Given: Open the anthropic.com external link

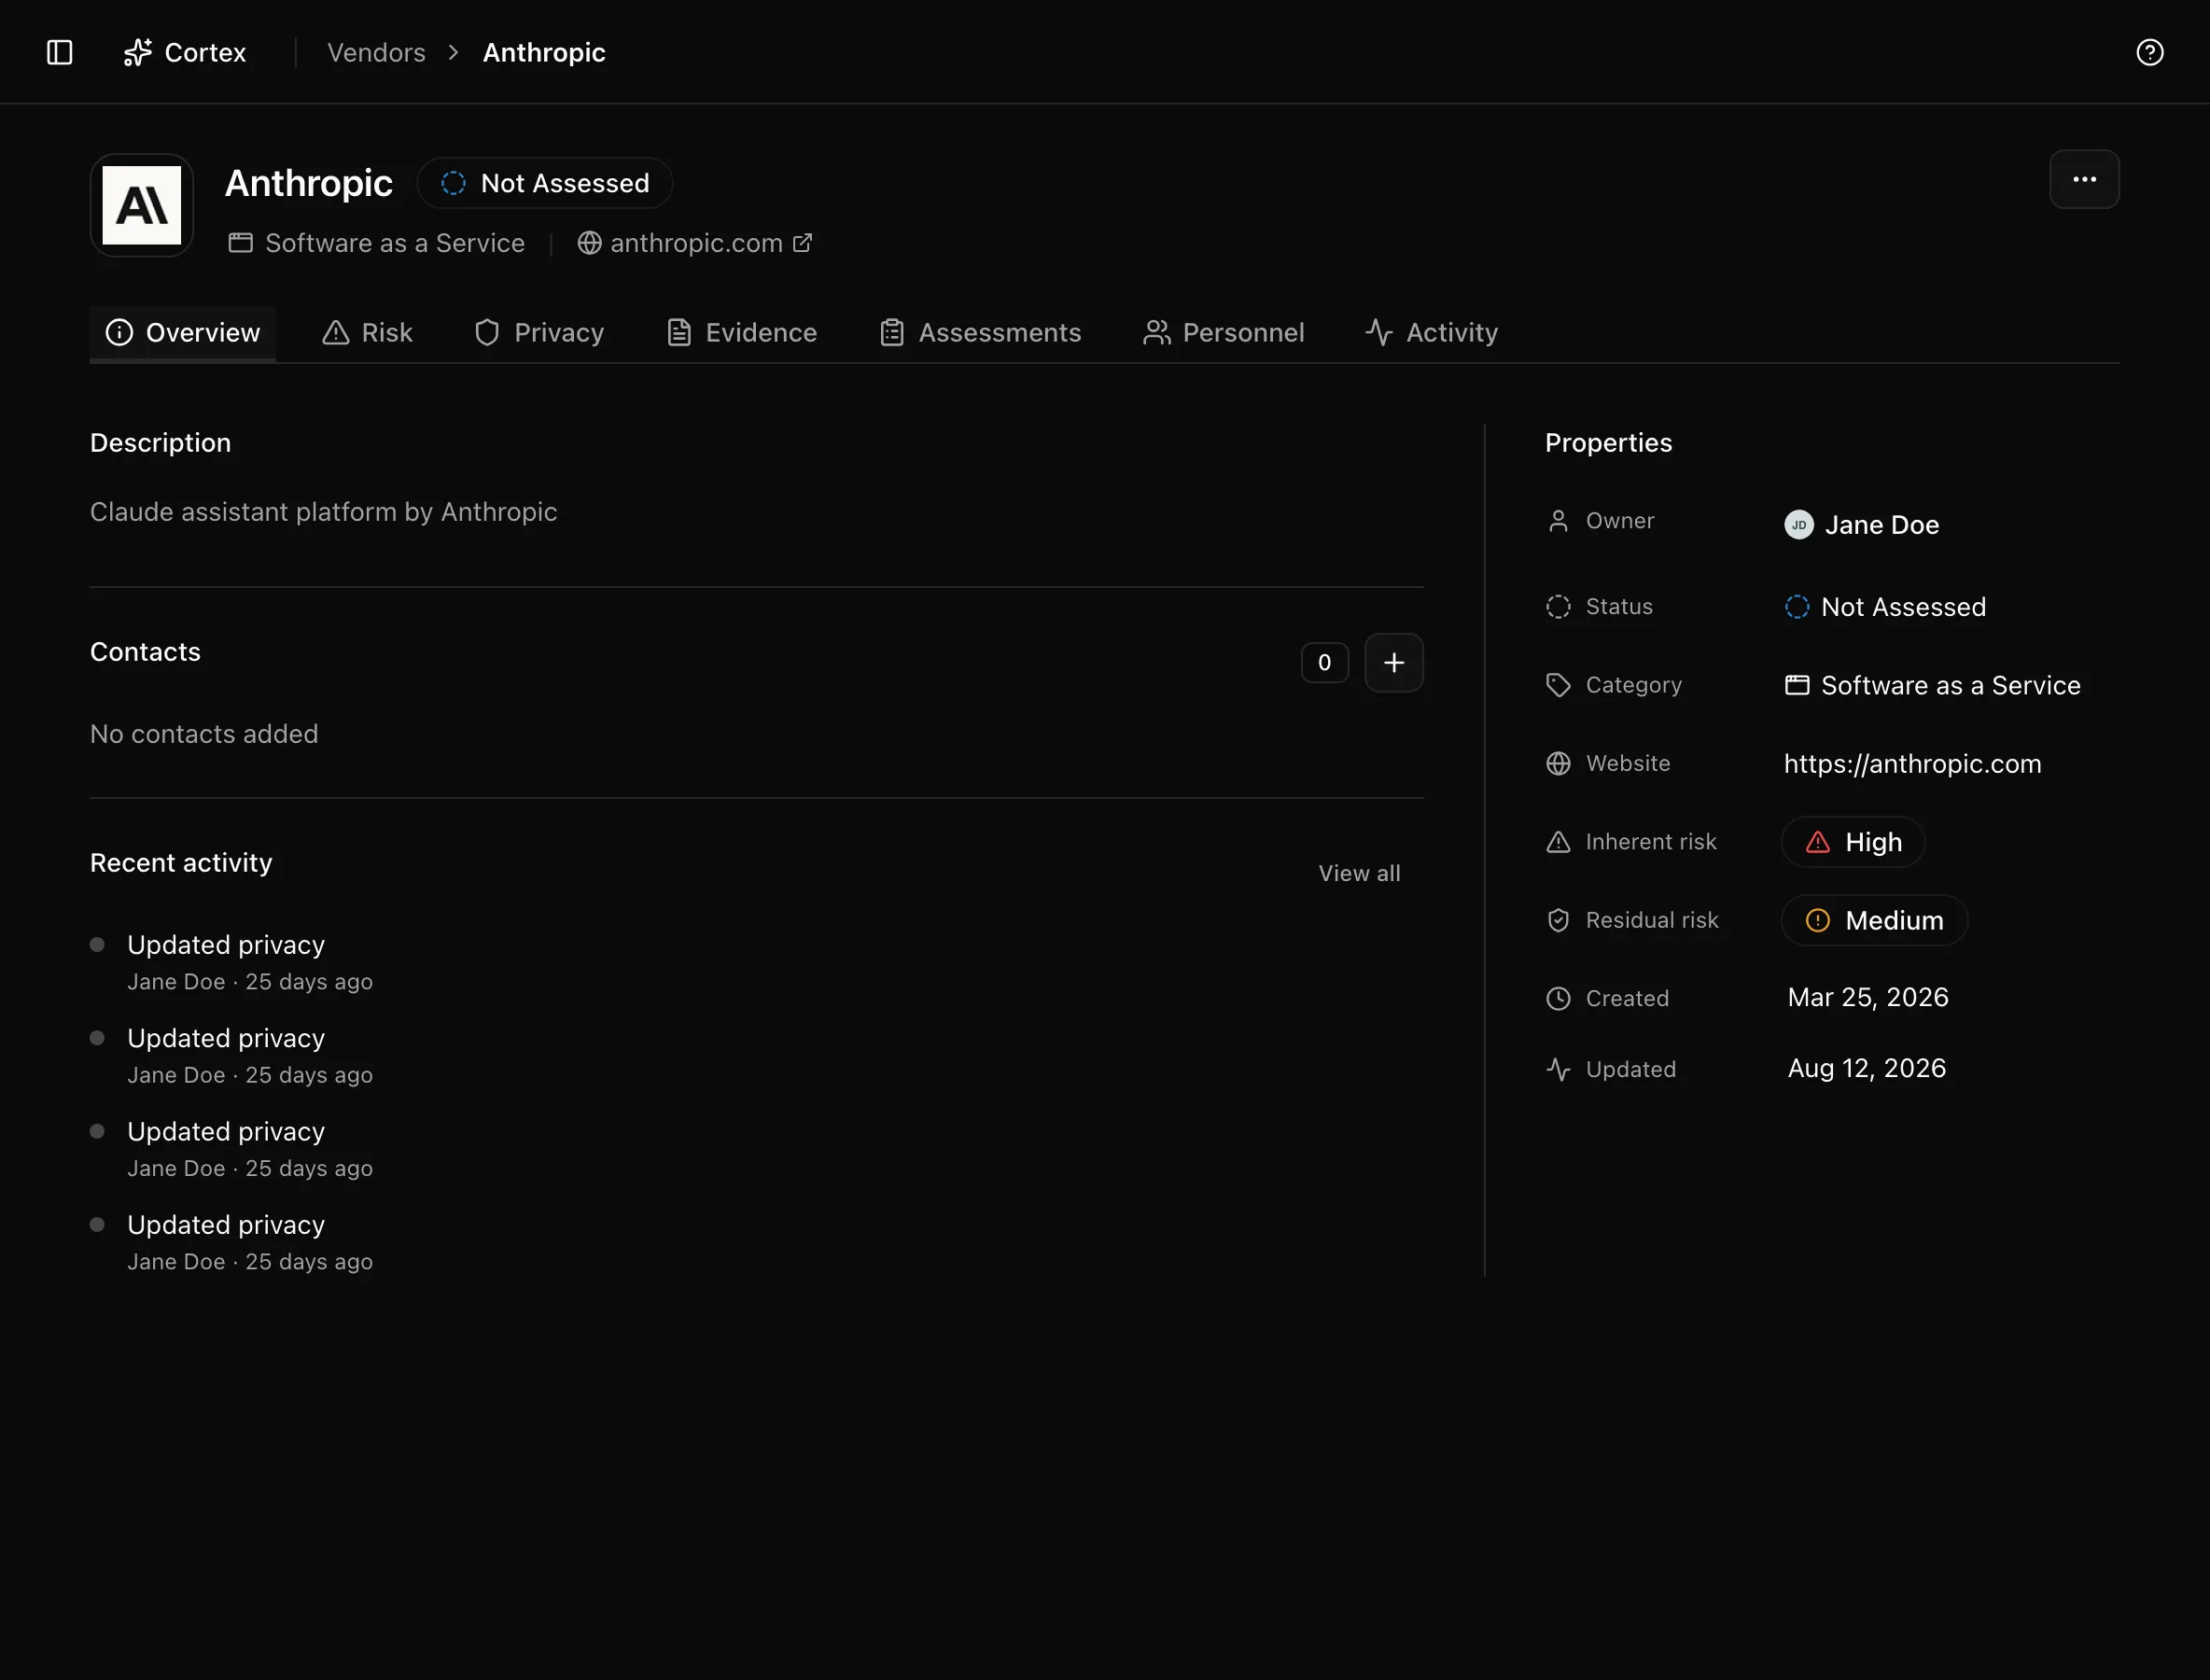Looking at the screenshot, I should [695, 243].
